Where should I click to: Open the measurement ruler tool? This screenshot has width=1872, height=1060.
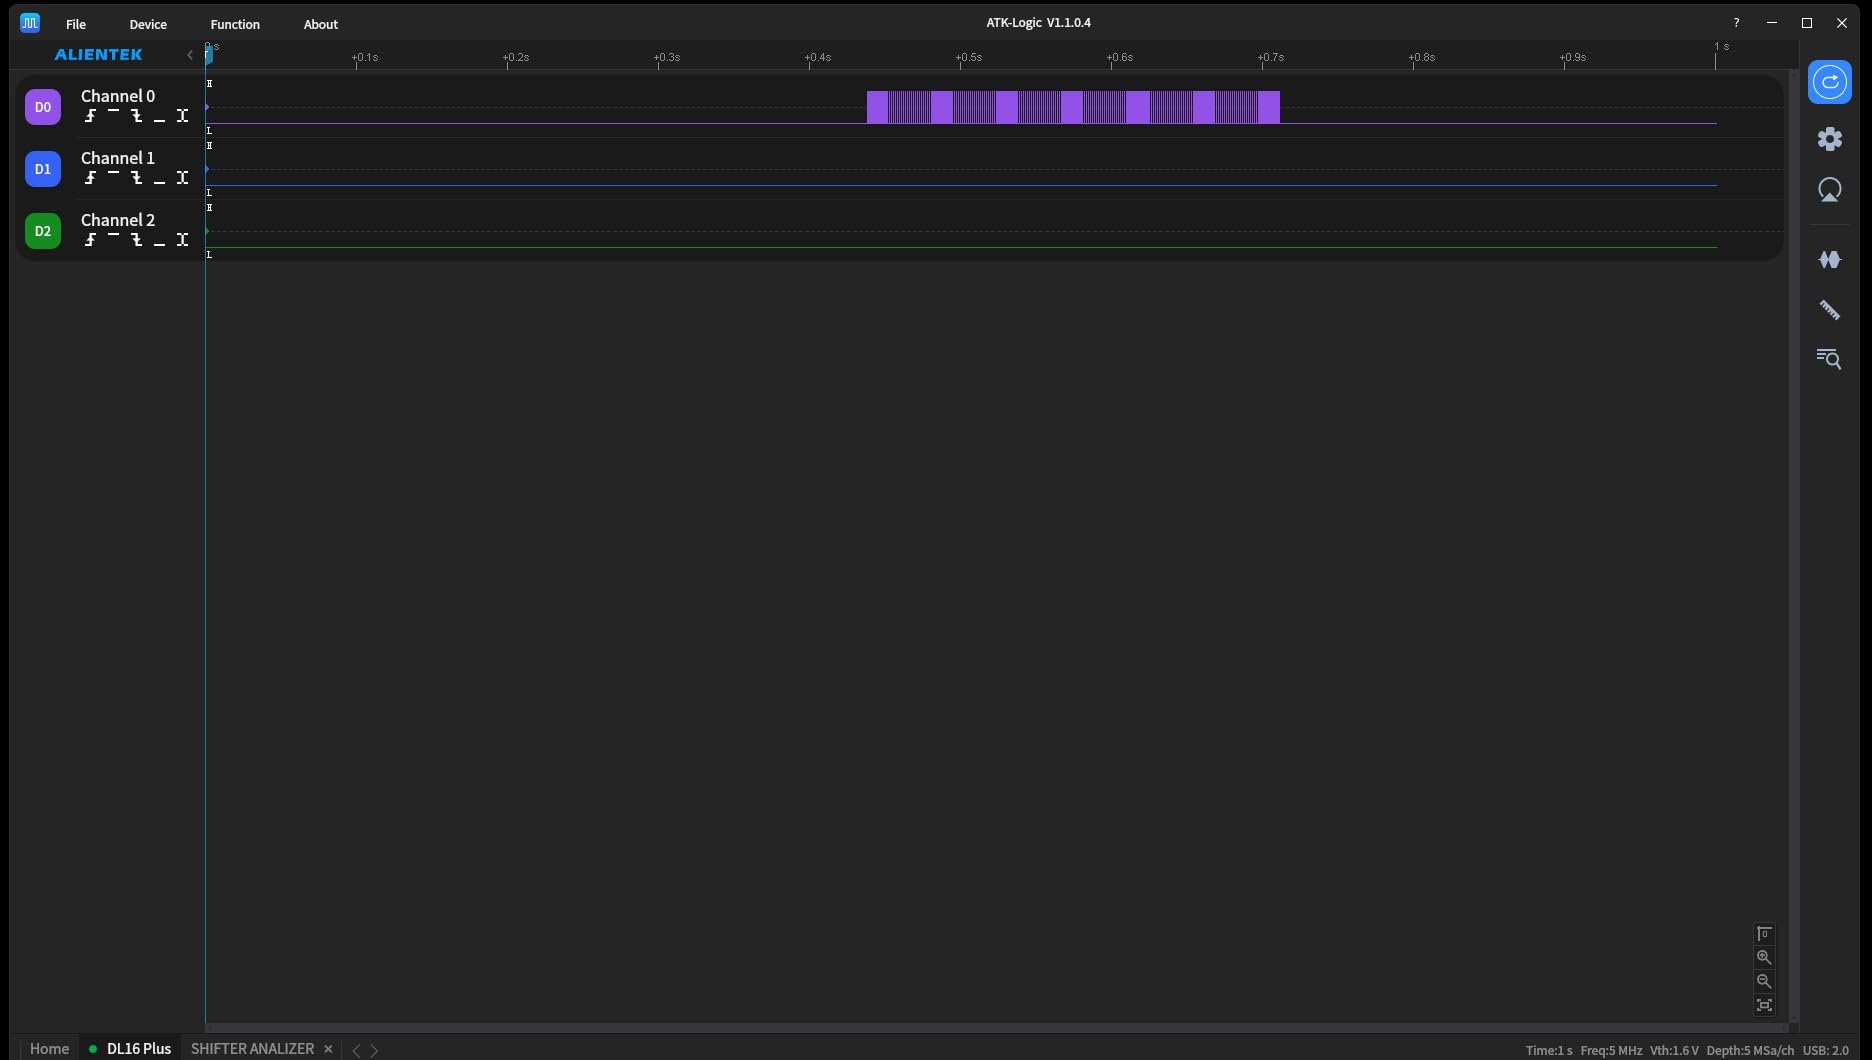(x=1829, y=310)
